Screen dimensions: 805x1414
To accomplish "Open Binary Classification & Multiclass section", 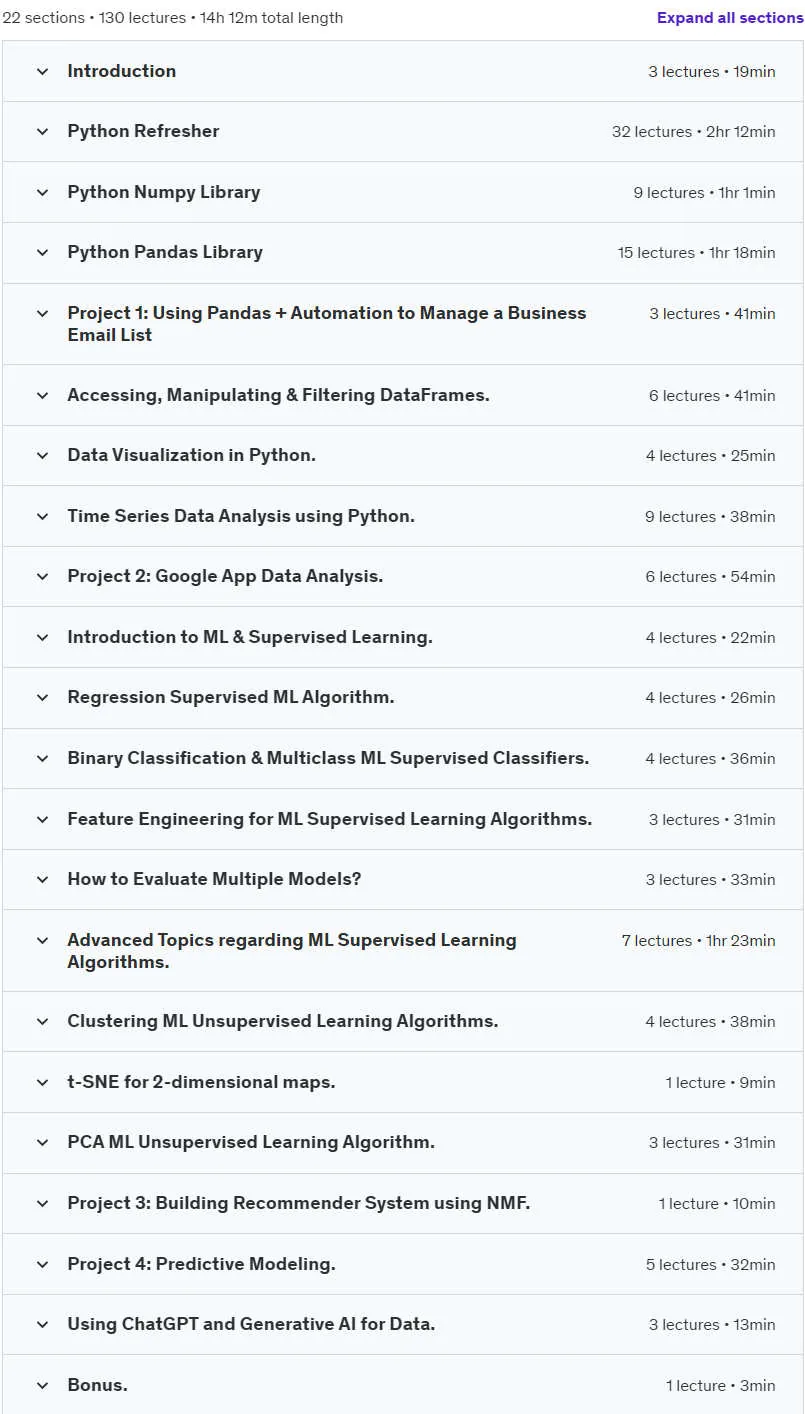I will click(403, 758).
